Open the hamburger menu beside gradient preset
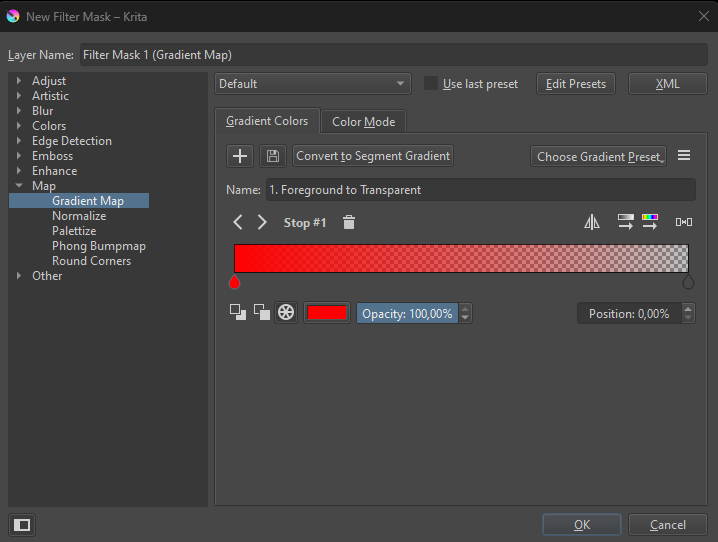718x542 pixels. (684, 156)
